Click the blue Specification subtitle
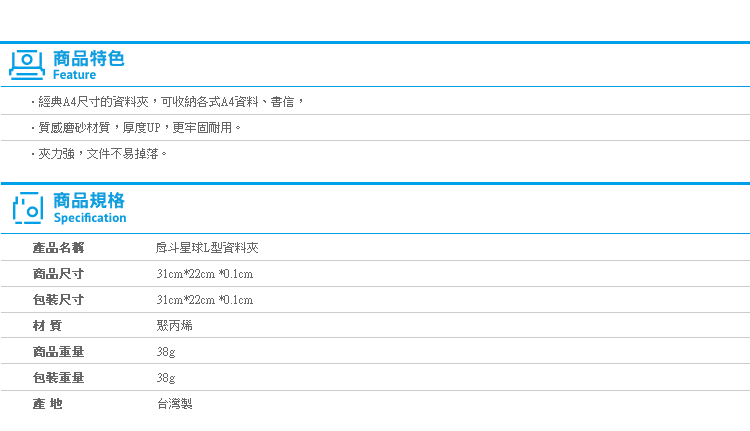Screen dimensions: 750x431 90,218
